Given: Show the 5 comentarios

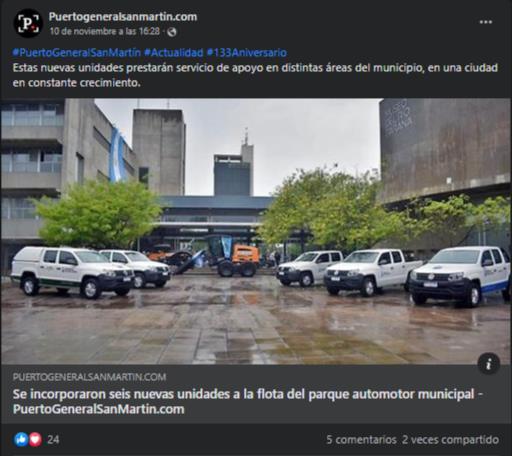Looking at the screenshot, I should 361,440.
